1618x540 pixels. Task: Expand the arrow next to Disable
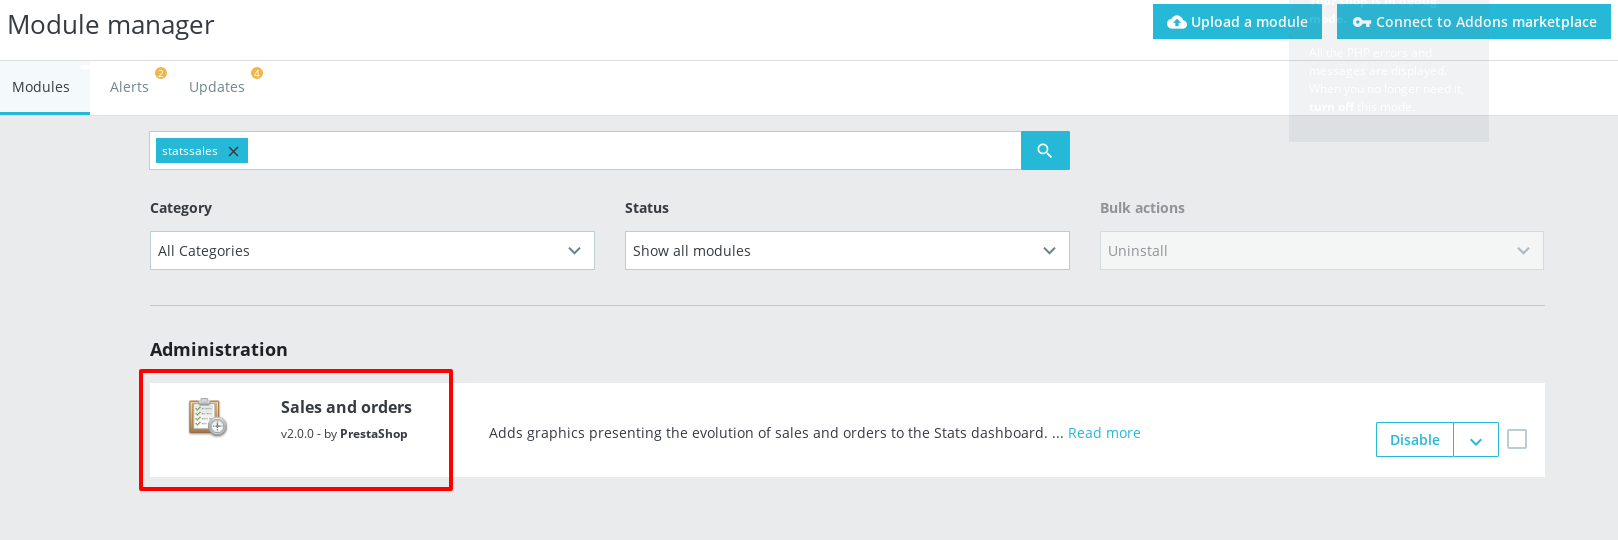click(x=1476, y=440)
